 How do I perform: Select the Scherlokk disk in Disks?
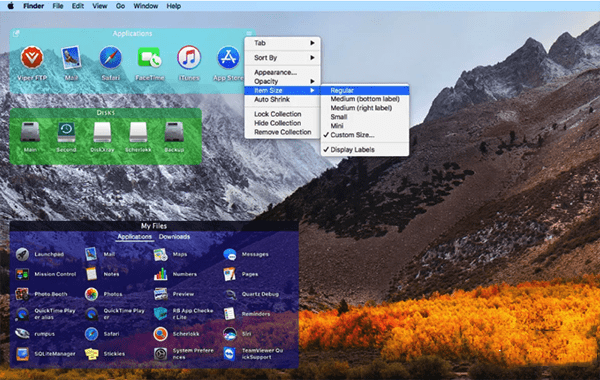coord(138,132)
